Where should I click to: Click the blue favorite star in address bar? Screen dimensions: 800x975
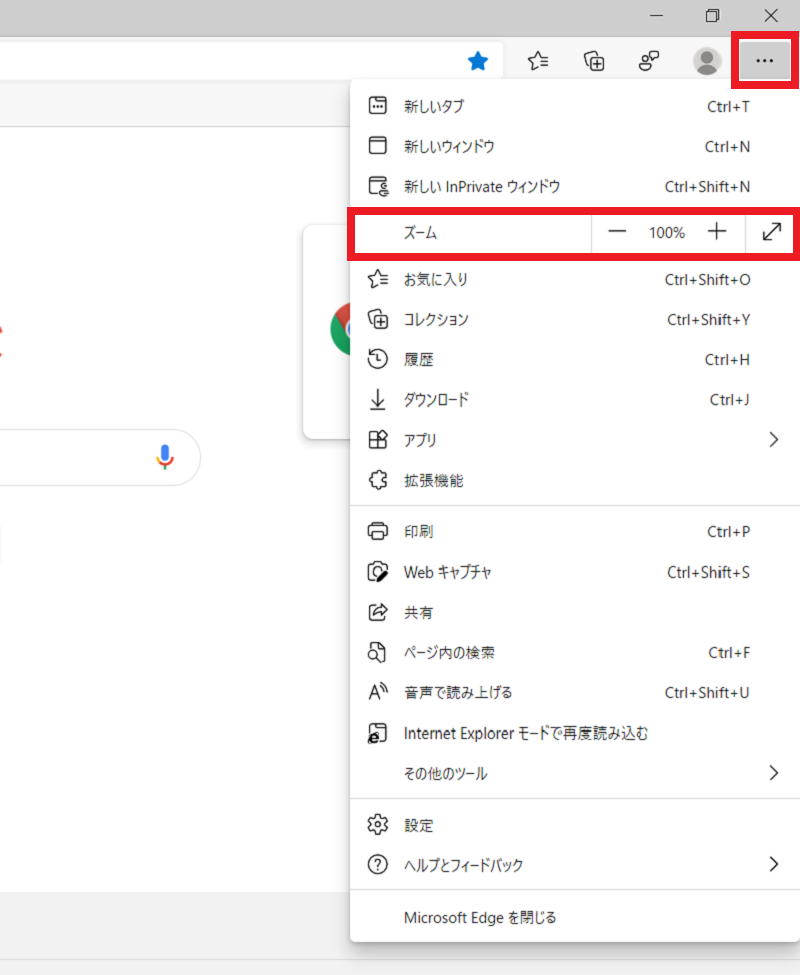477,61
